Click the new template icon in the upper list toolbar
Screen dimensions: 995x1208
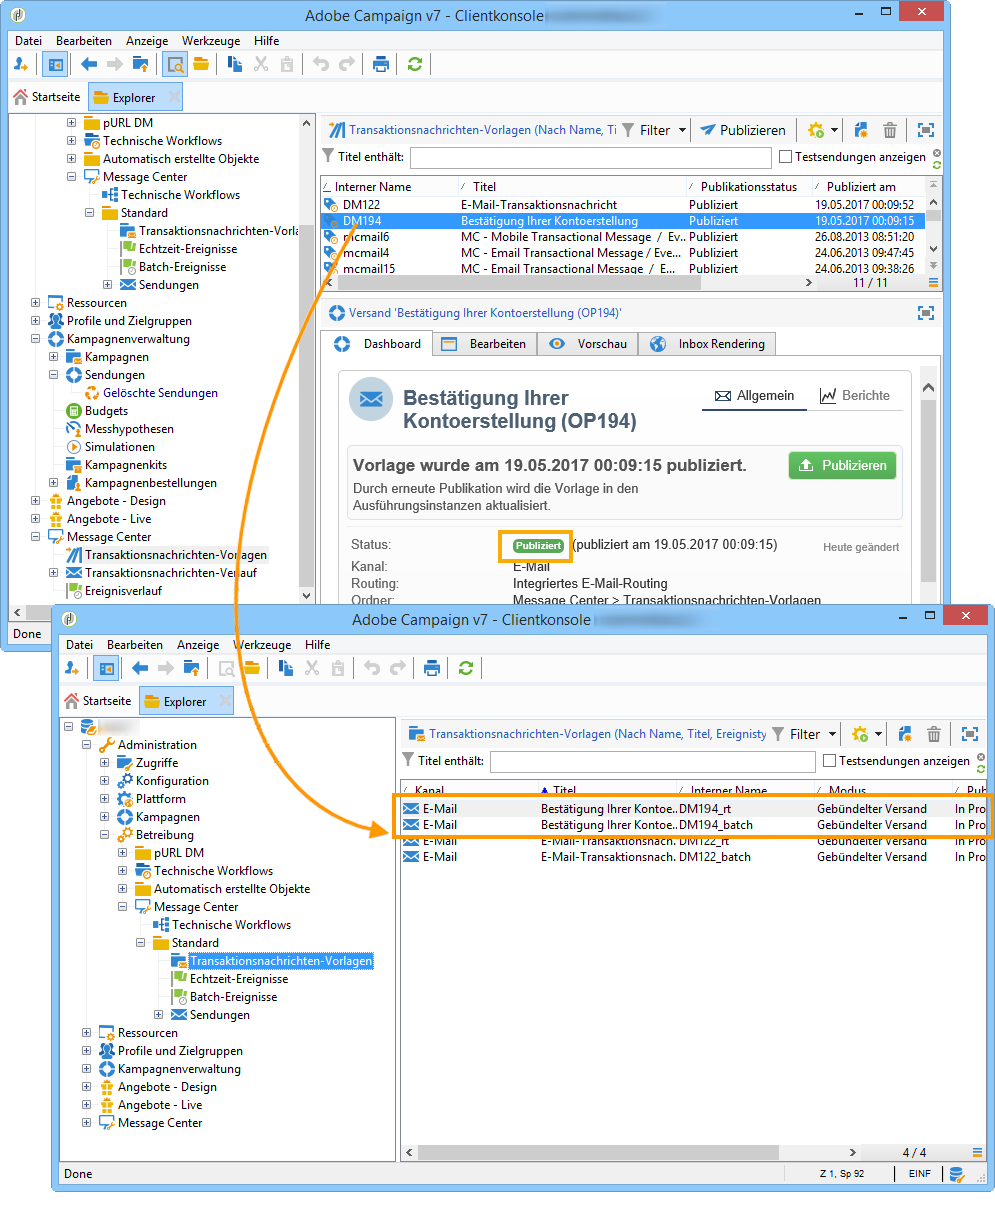860,130
